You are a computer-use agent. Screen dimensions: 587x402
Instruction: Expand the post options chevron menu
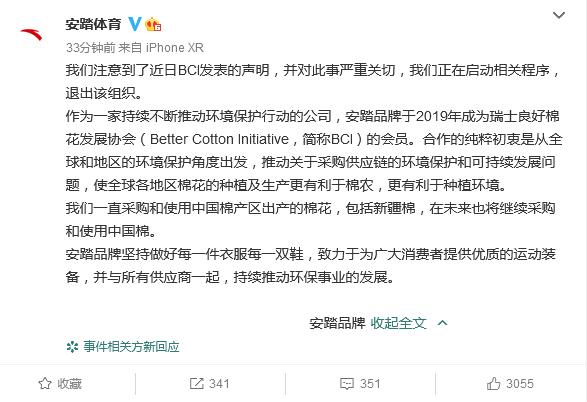pos(559,15)
